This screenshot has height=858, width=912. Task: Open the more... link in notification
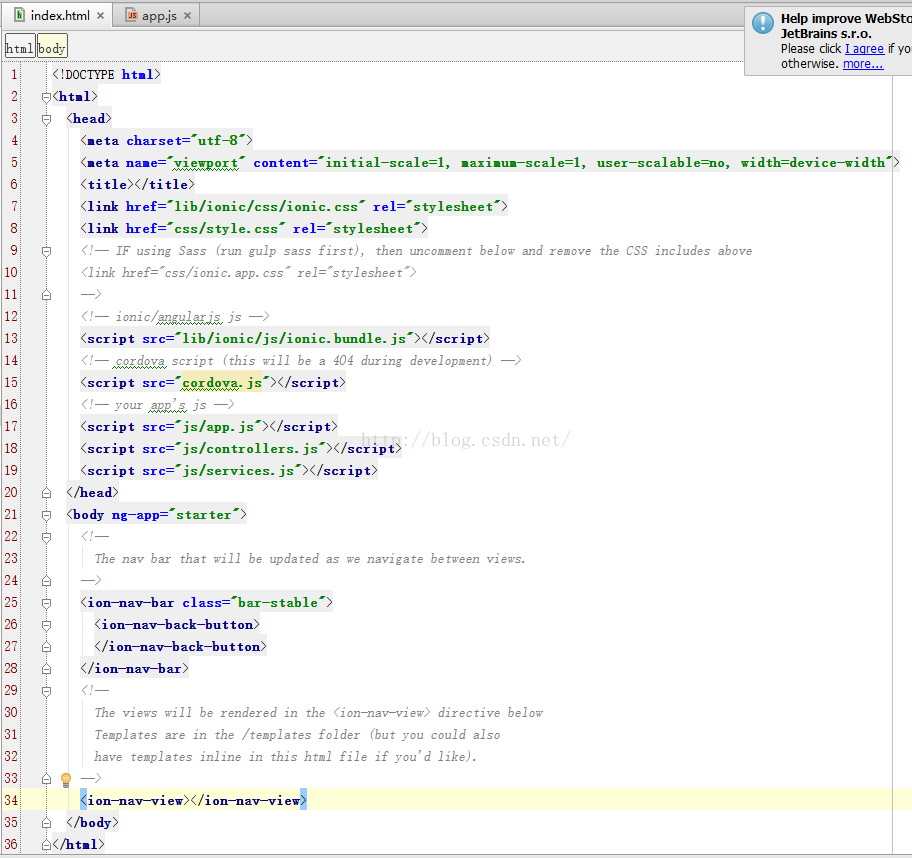coord(863,64)
